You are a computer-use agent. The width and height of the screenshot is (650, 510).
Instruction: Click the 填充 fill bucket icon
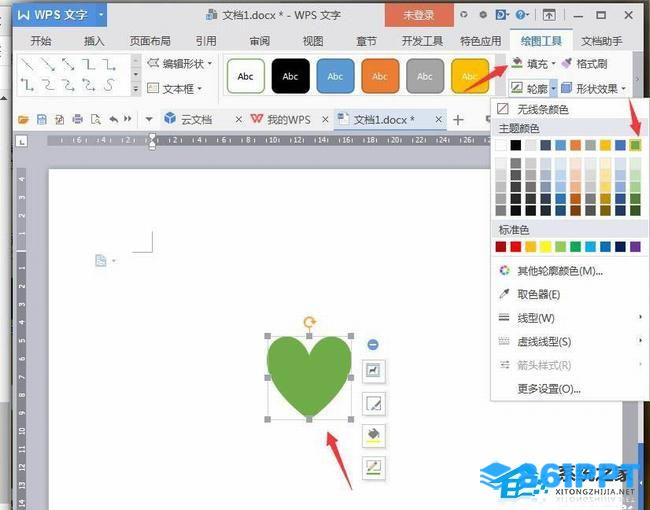coord(517,63)
